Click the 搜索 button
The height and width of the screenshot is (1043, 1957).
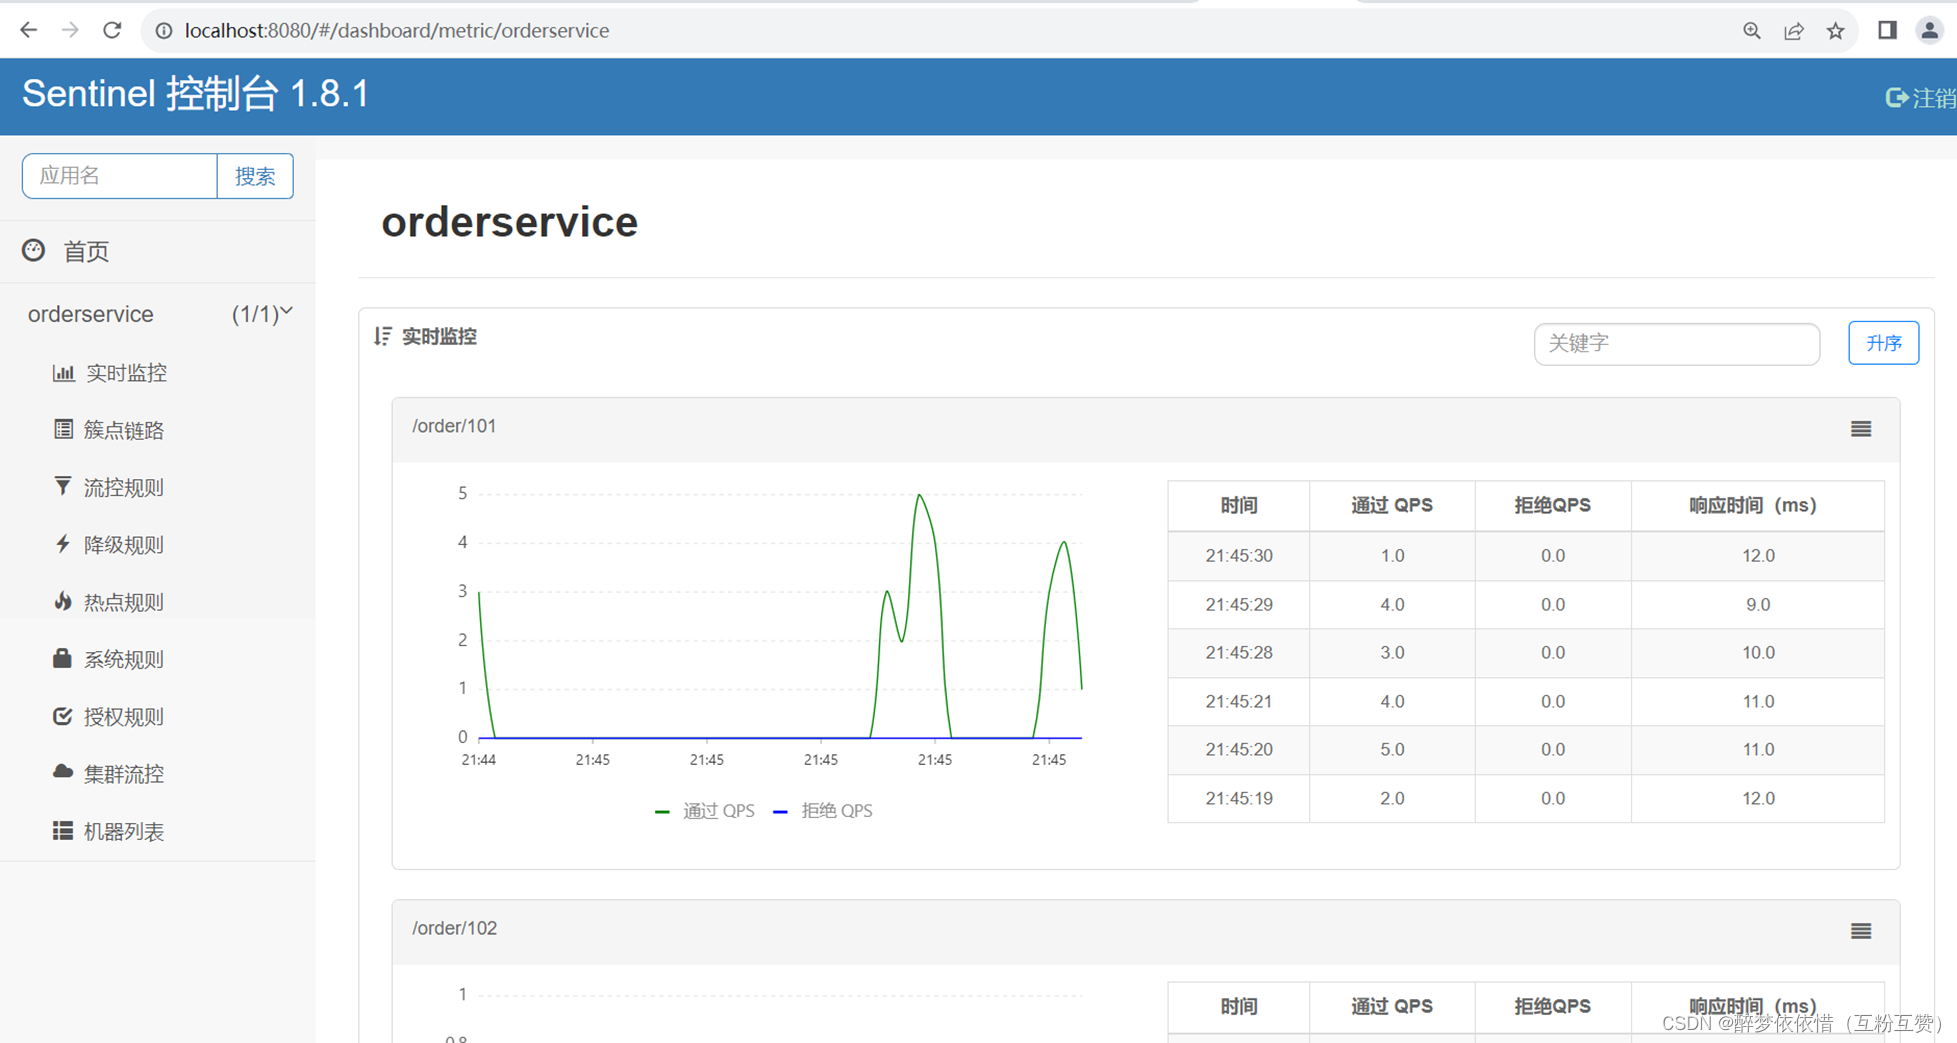coord(255,176)
